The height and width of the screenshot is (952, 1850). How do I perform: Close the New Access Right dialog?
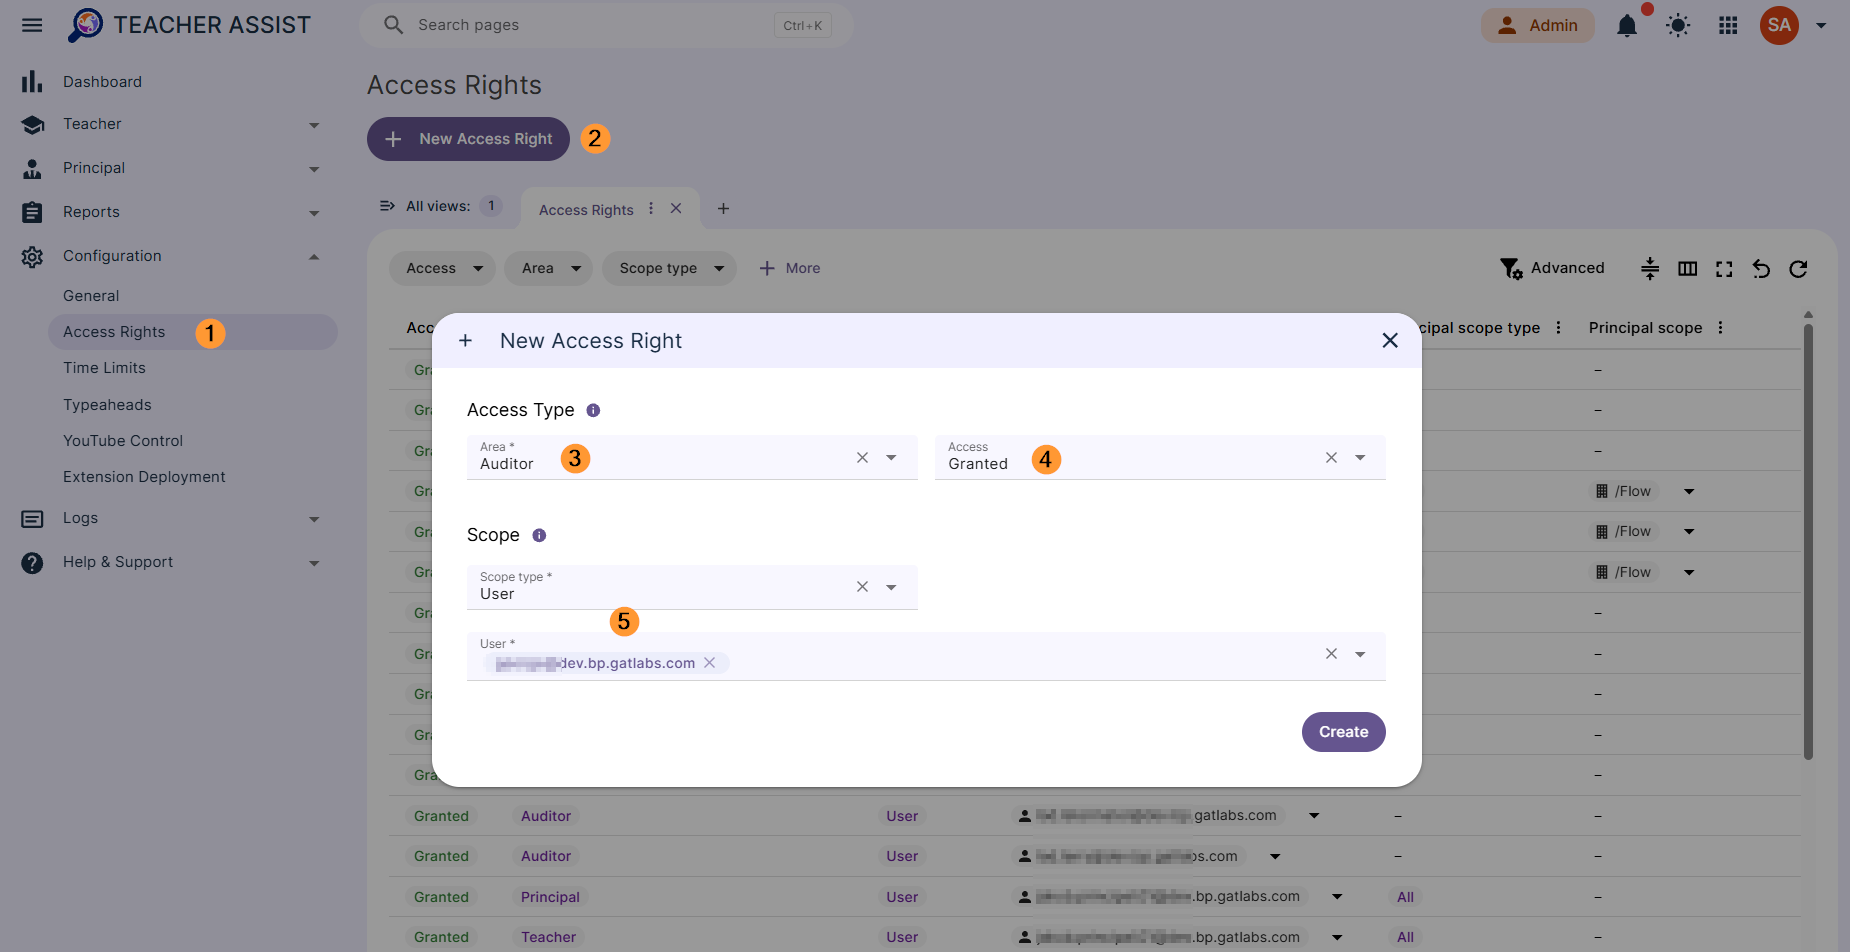(1390, 340)
